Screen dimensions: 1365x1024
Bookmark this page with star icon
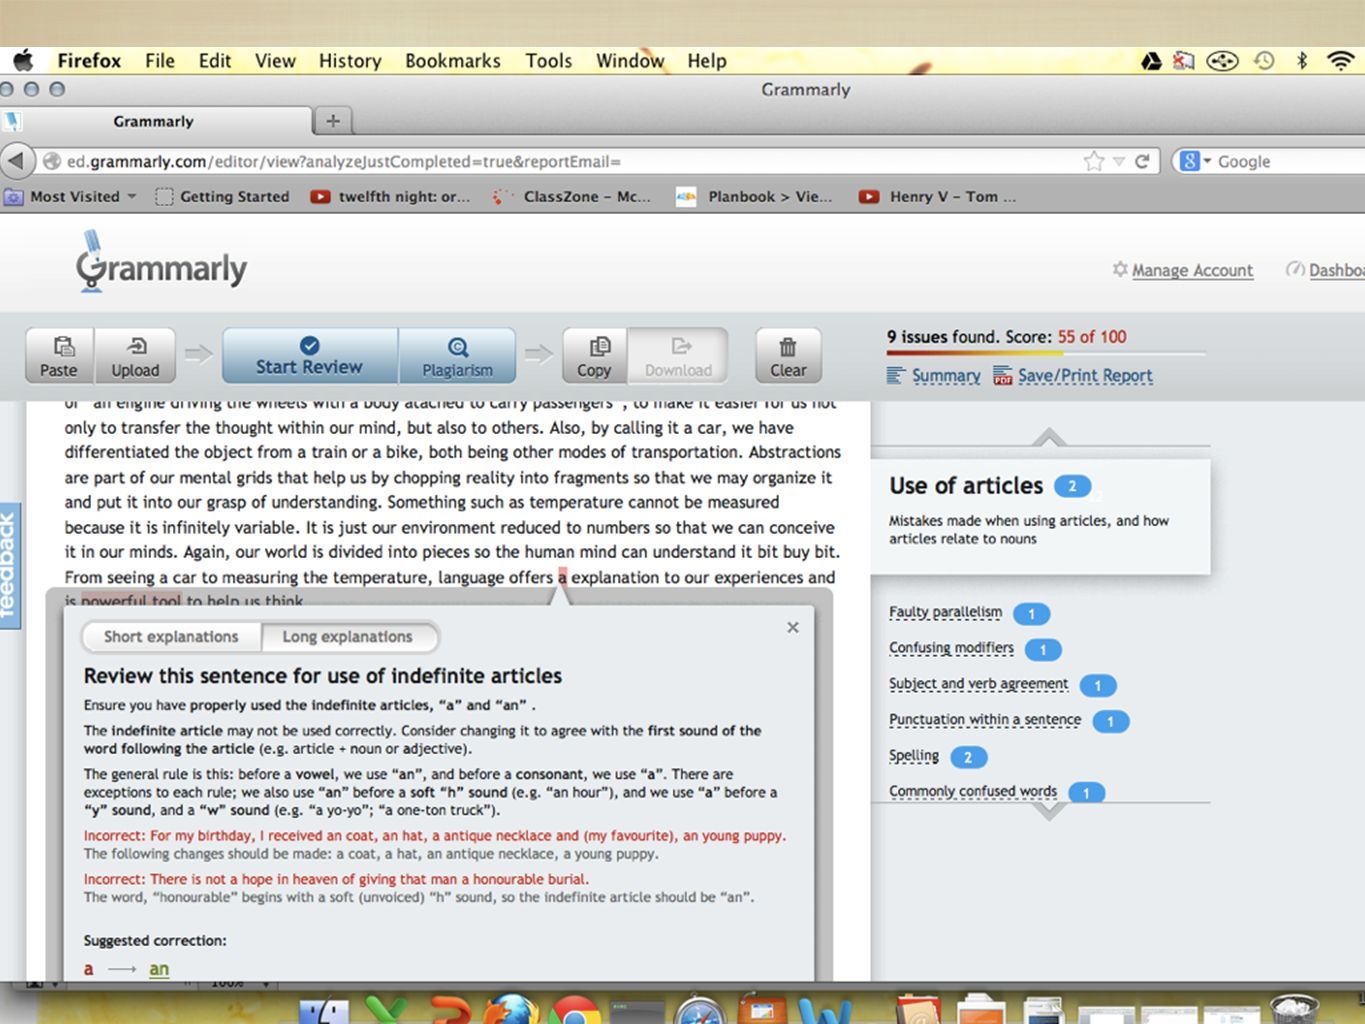[1094, 161]
